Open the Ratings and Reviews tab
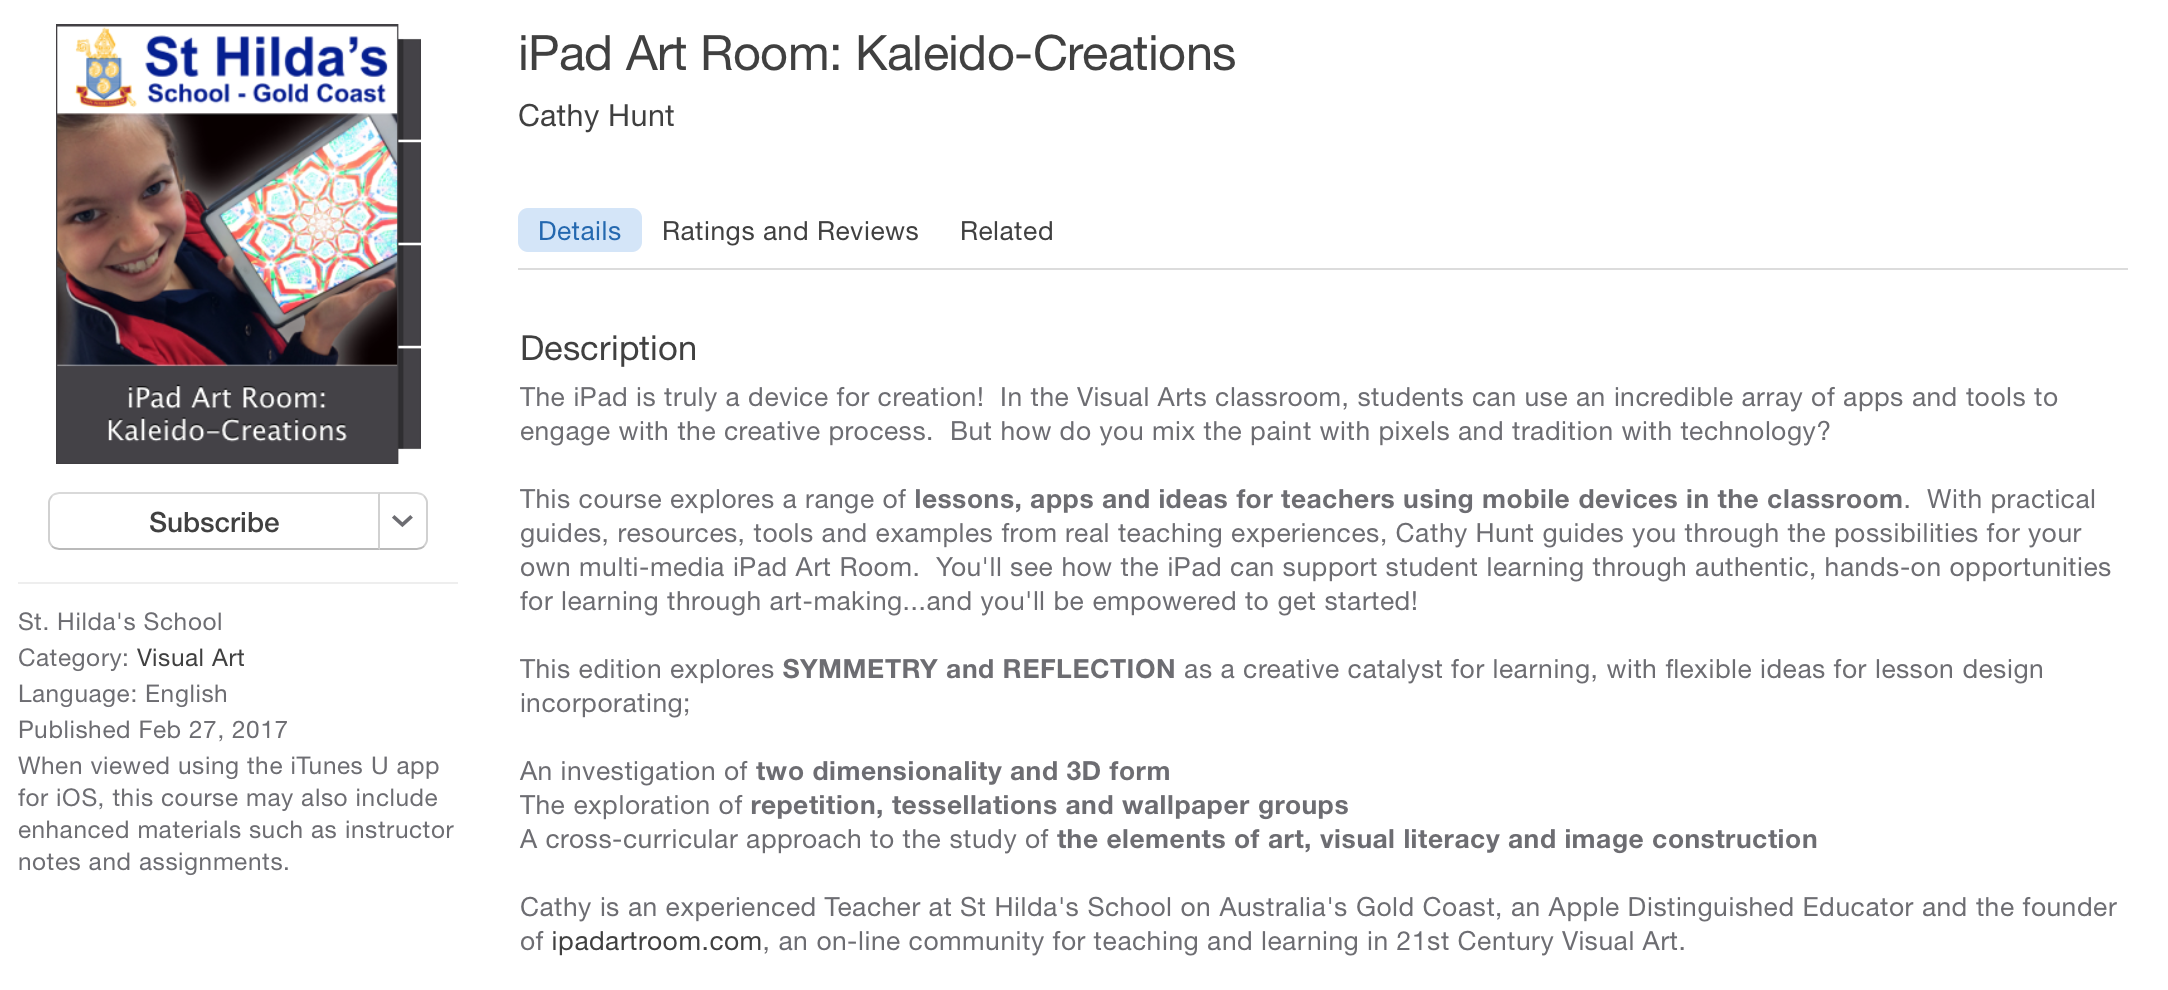2168x990 pixels. pyautogui.click(x=790, y=231)
